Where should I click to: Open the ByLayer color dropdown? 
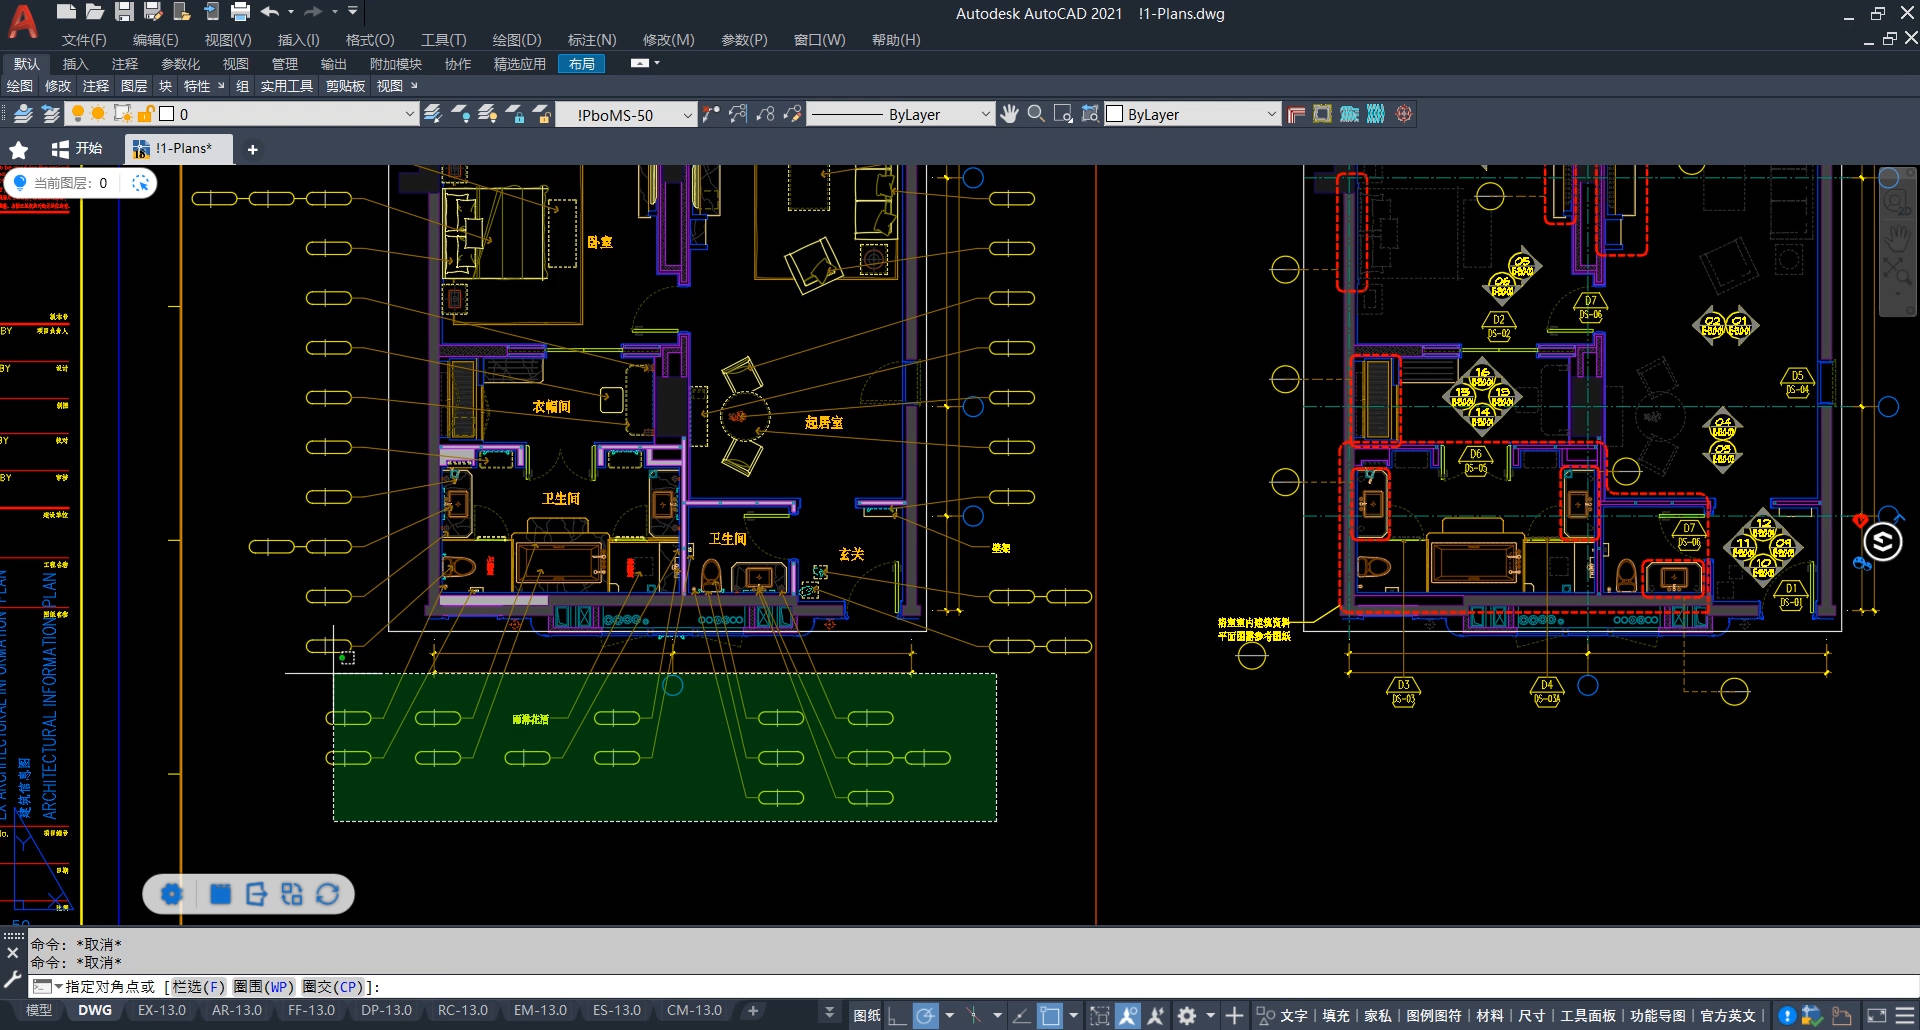1272,114
